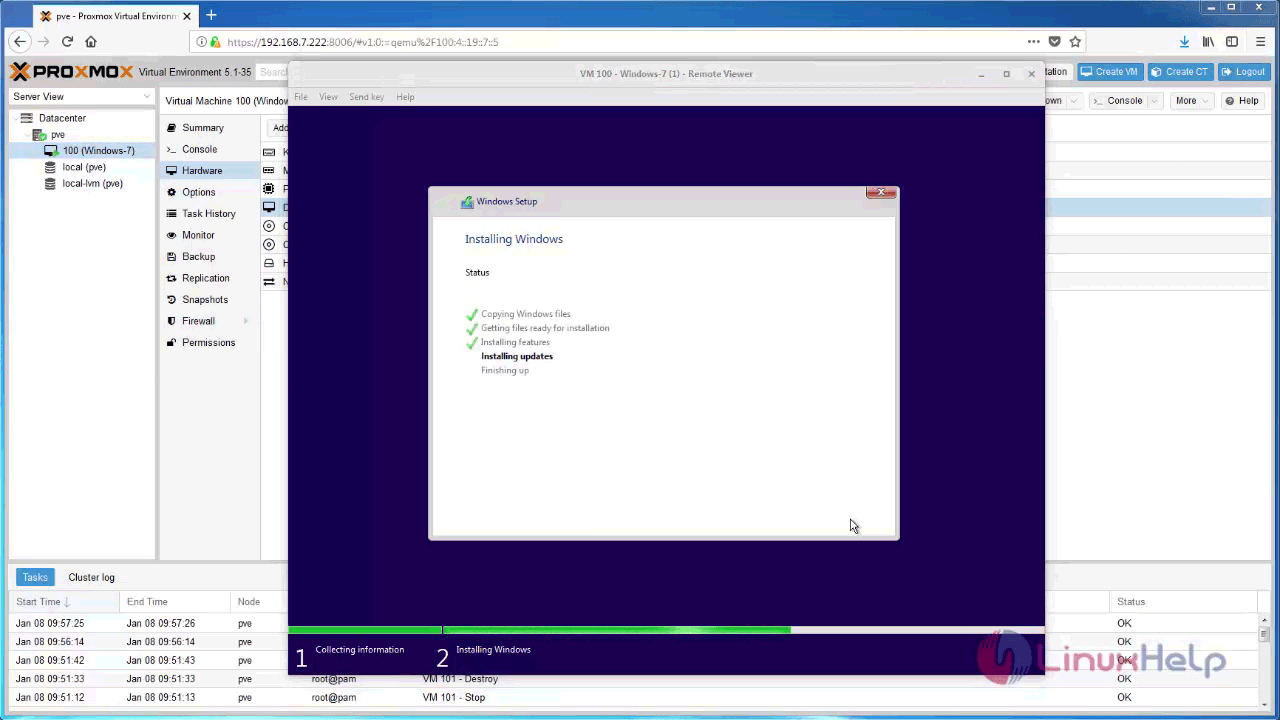
Task: Click the Create CT button
Action: click(x=1180, y=72)
